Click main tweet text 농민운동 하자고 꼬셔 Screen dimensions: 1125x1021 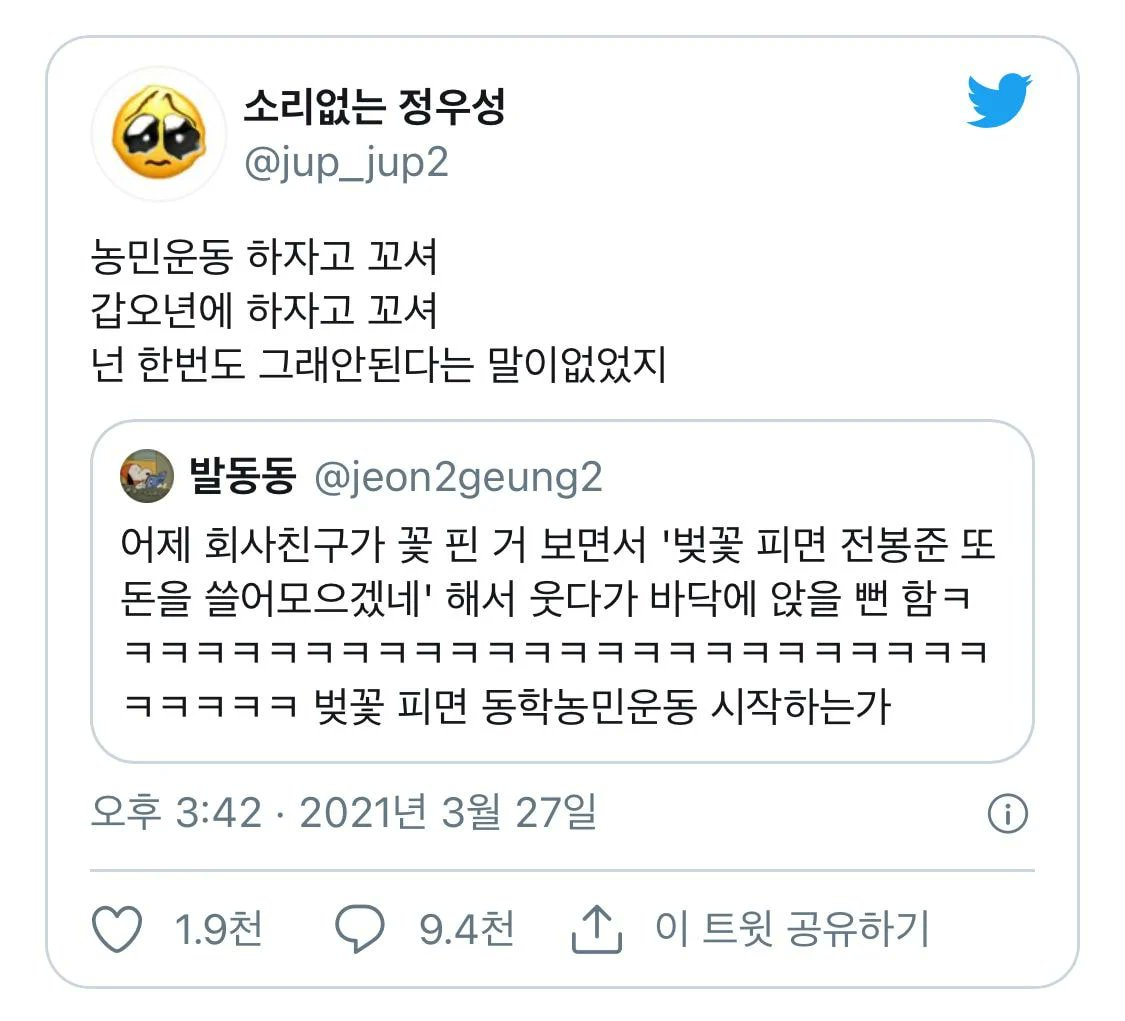(x=263, y=256)
